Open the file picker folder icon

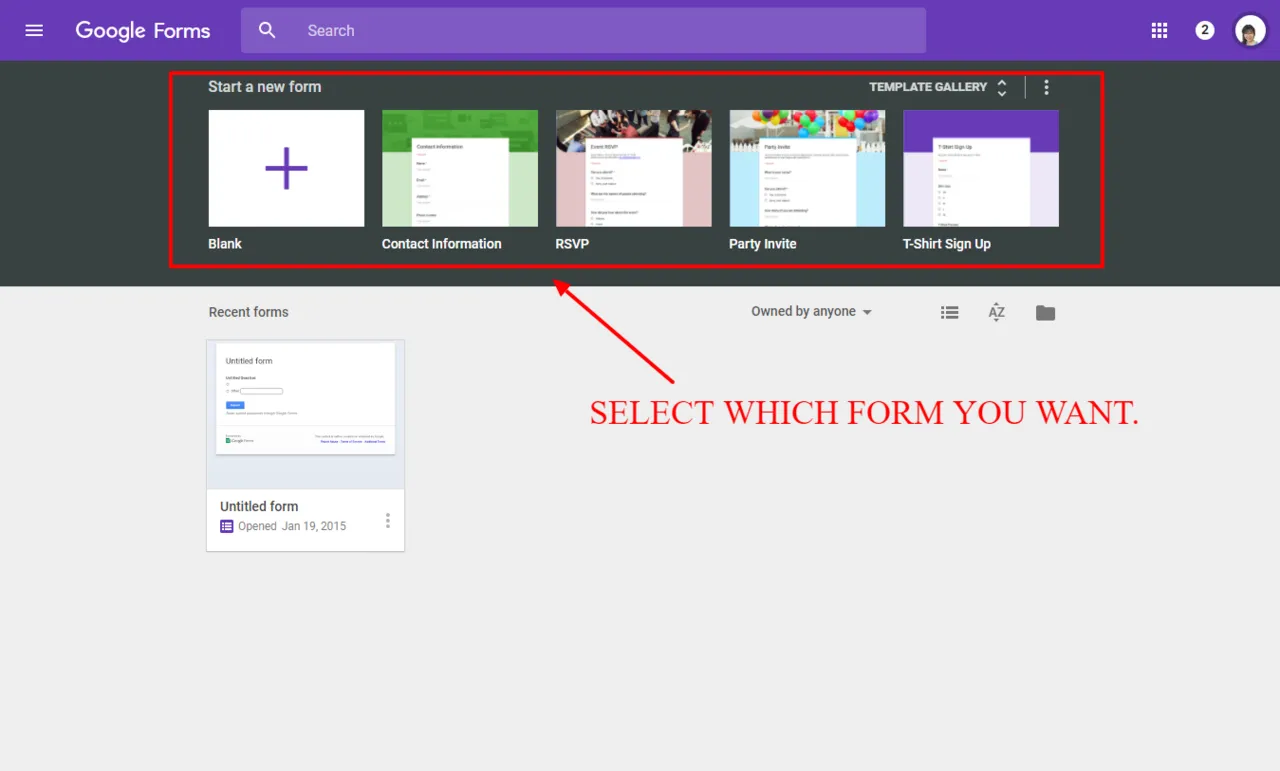[x=1045, y=313]
